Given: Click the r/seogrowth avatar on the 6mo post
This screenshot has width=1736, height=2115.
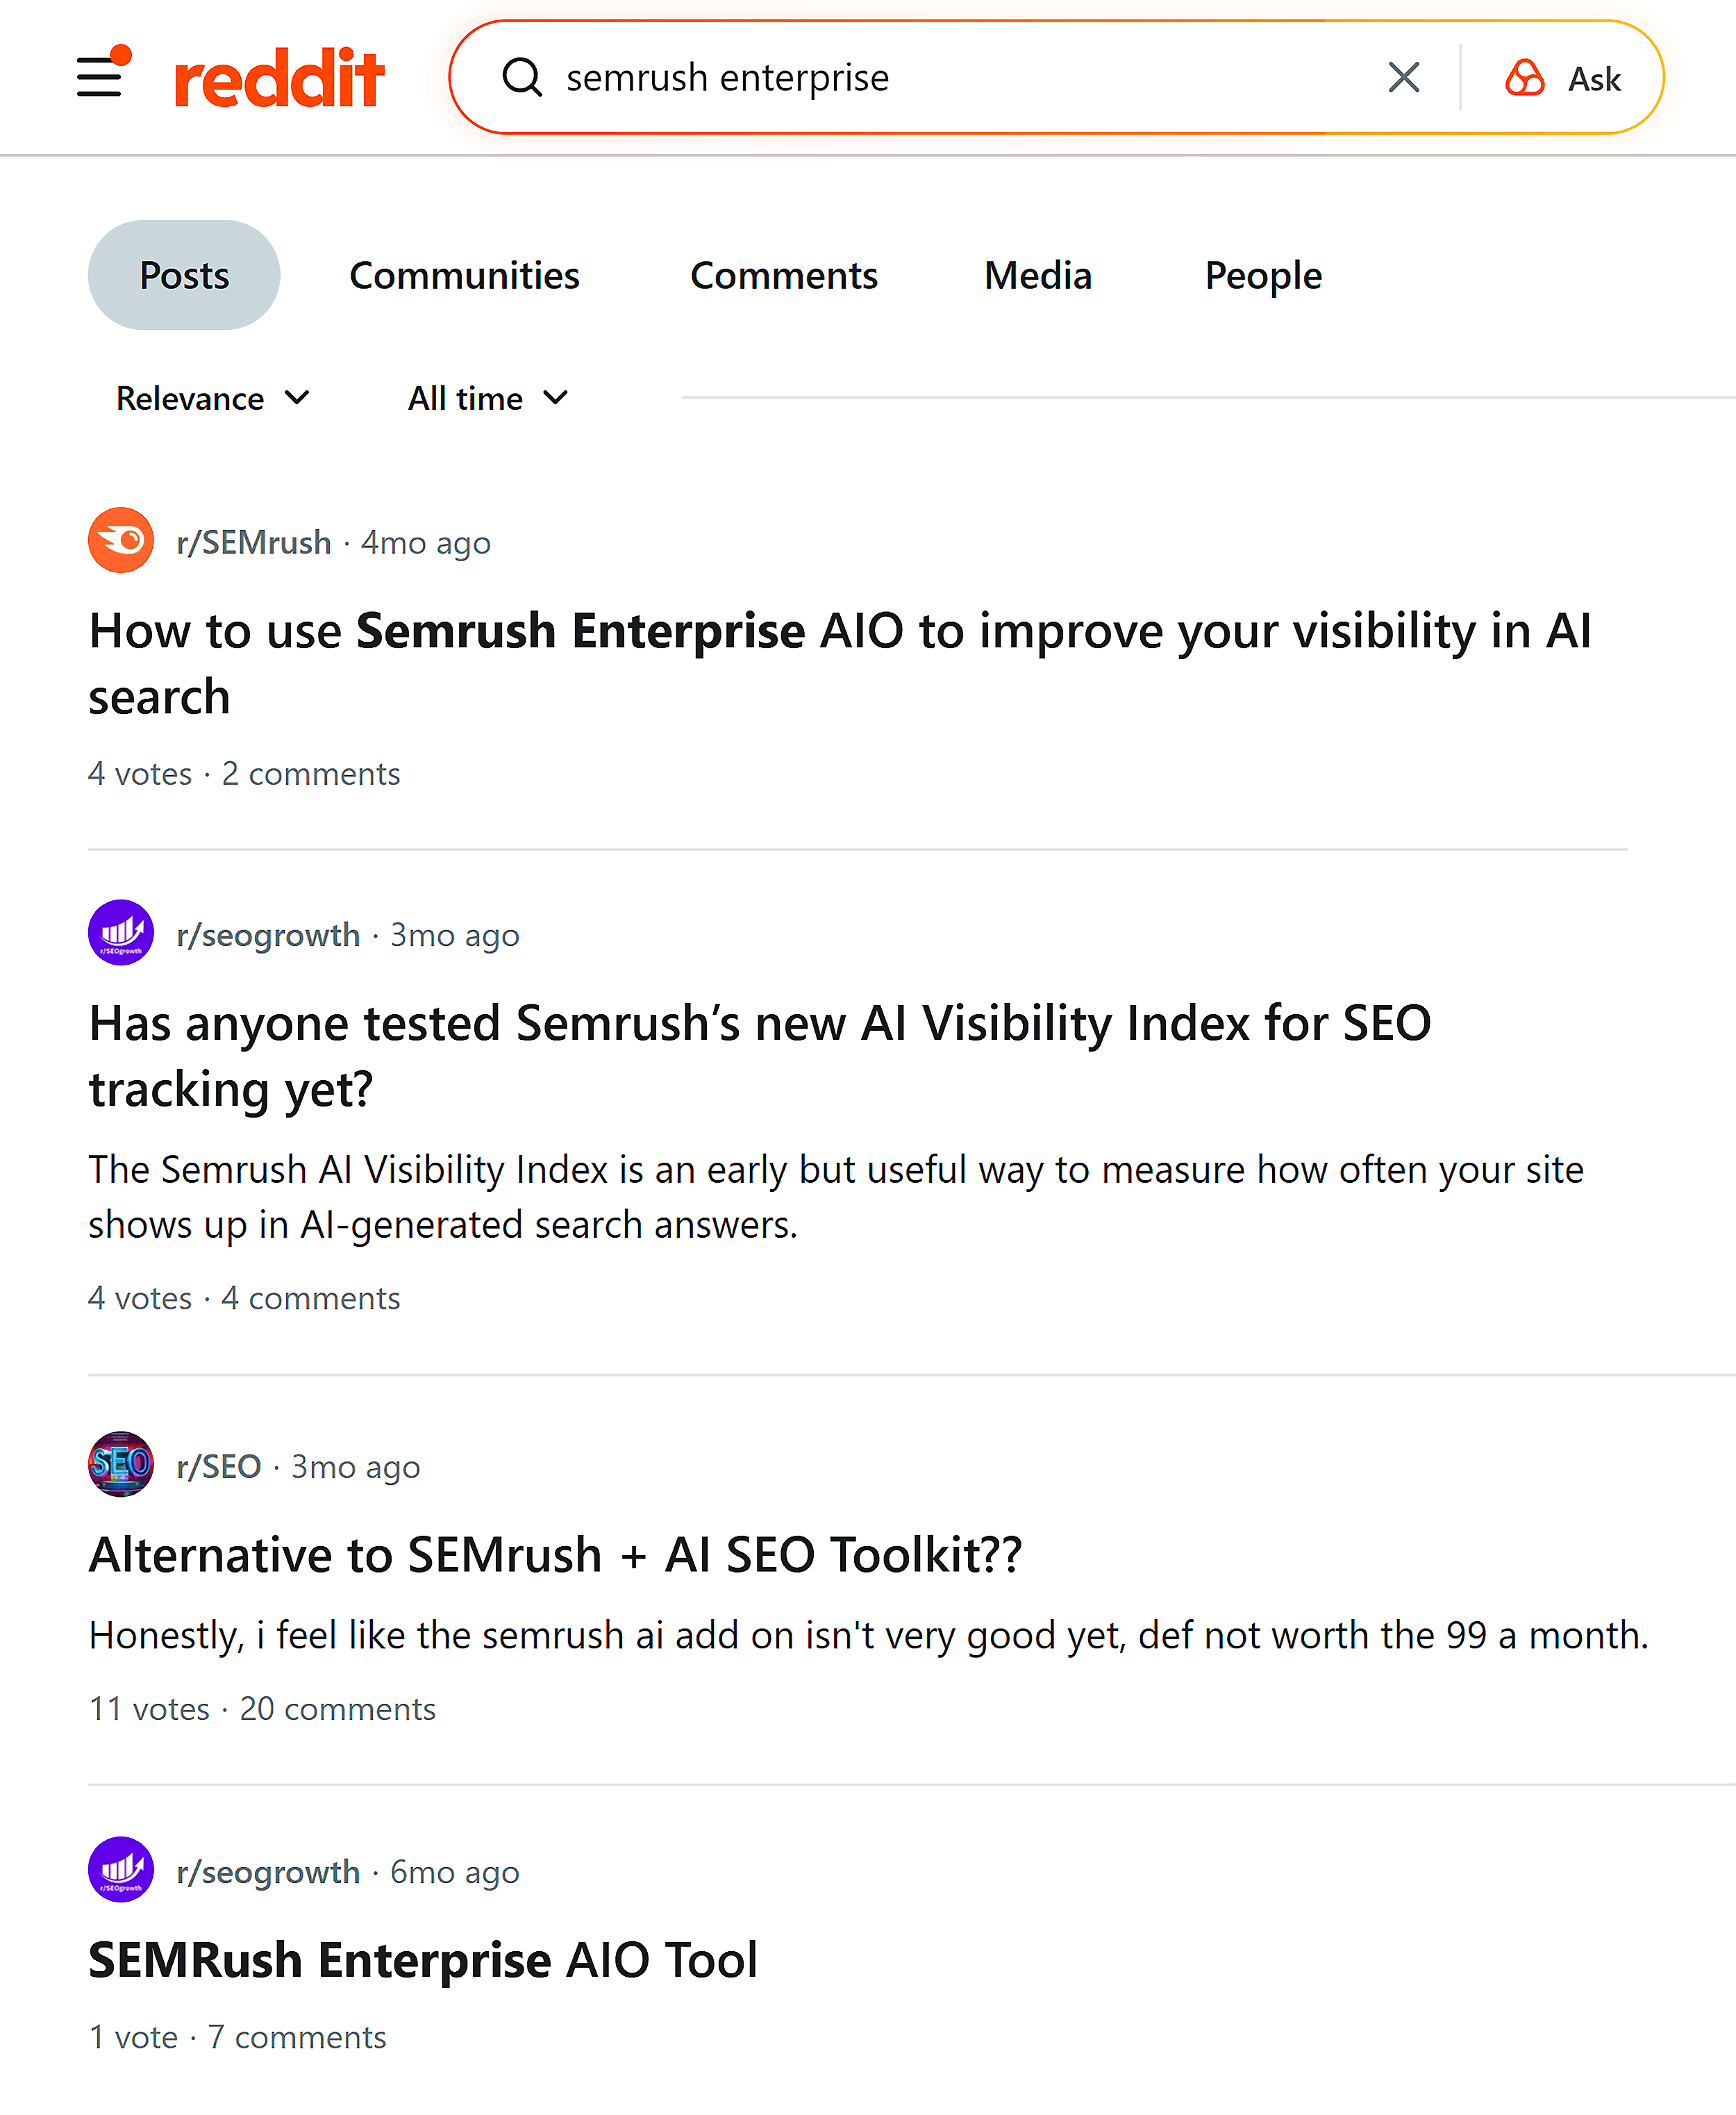Looking at the screenshot, I should [x=121, y=1870].
